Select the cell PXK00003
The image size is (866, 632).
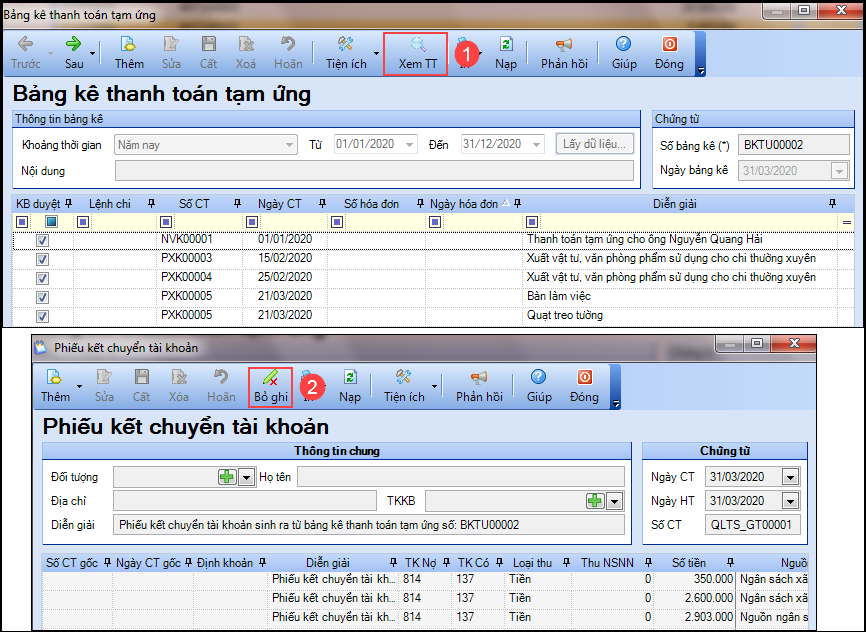point(187,258)
